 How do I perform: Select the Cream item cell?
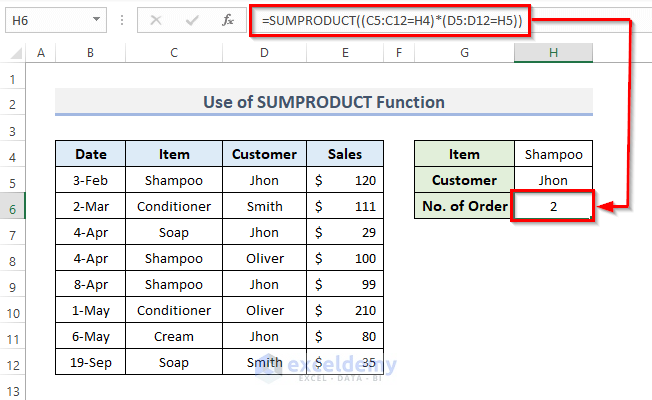coord(174,337)
